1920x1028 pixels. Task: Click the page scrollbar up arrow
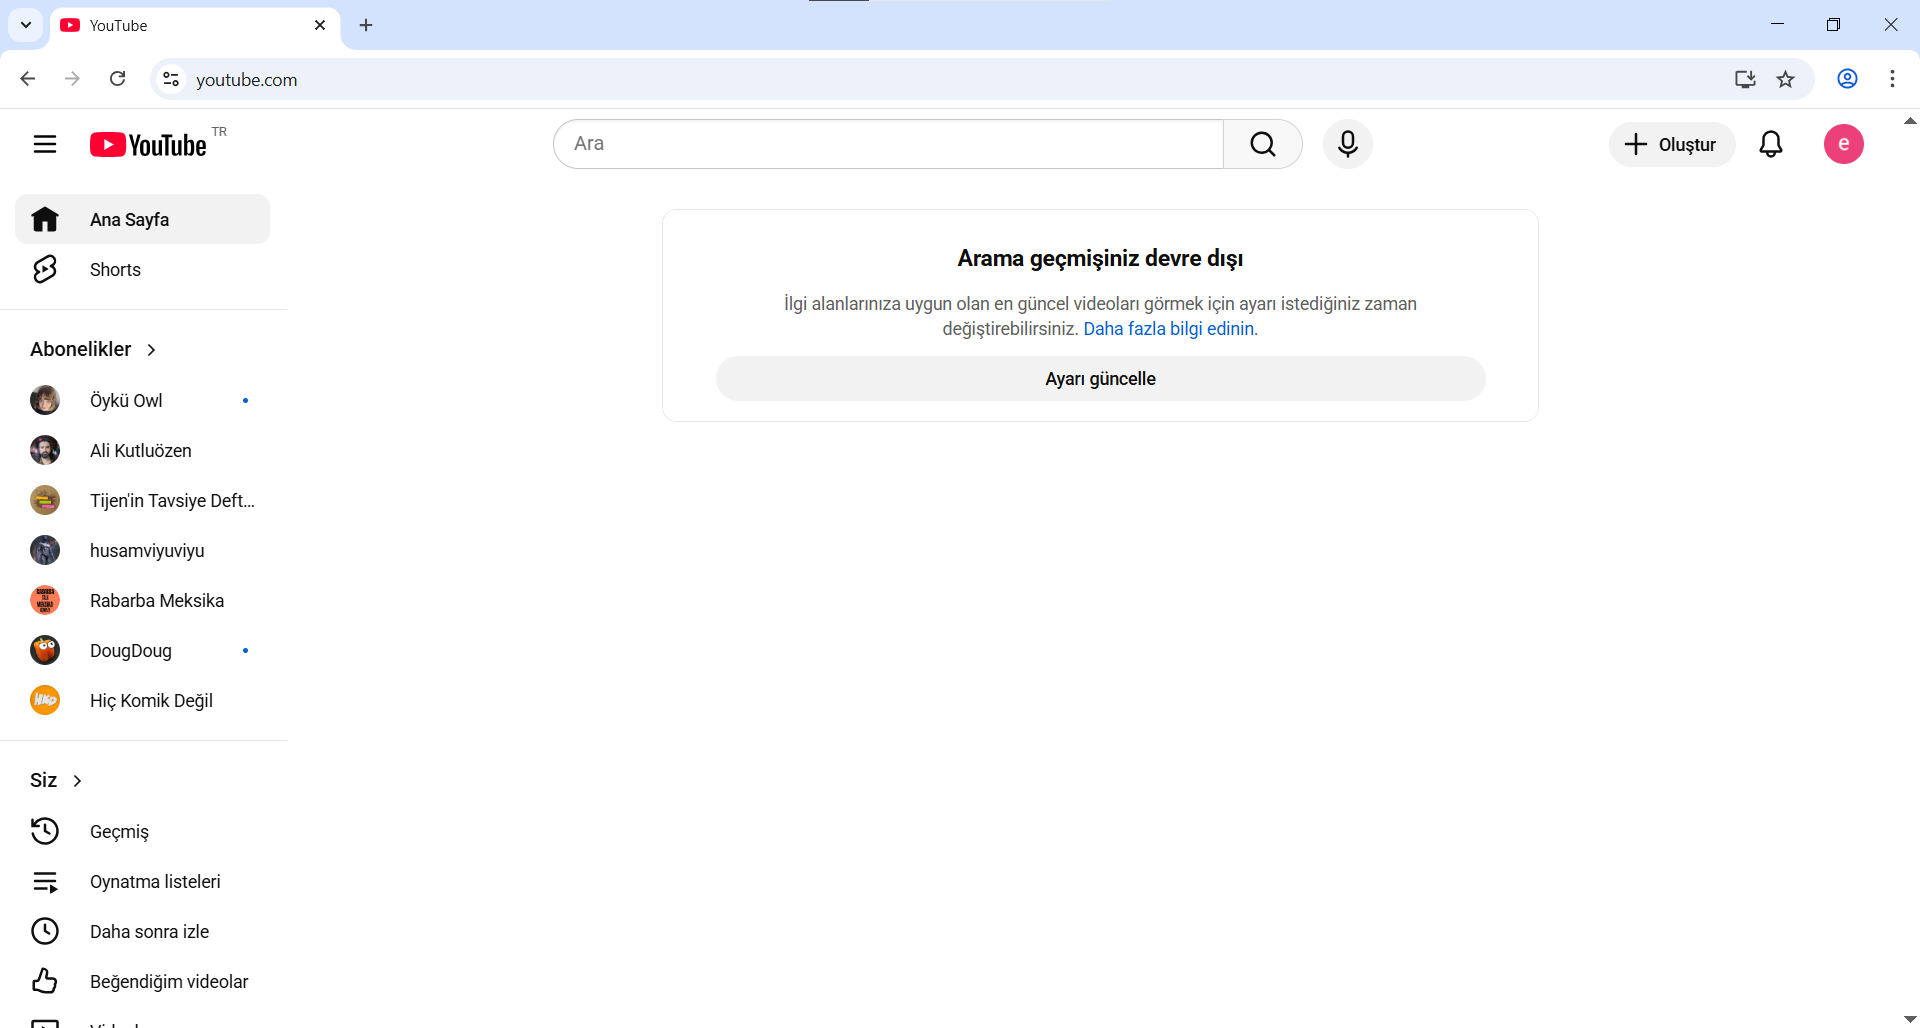1910,121
